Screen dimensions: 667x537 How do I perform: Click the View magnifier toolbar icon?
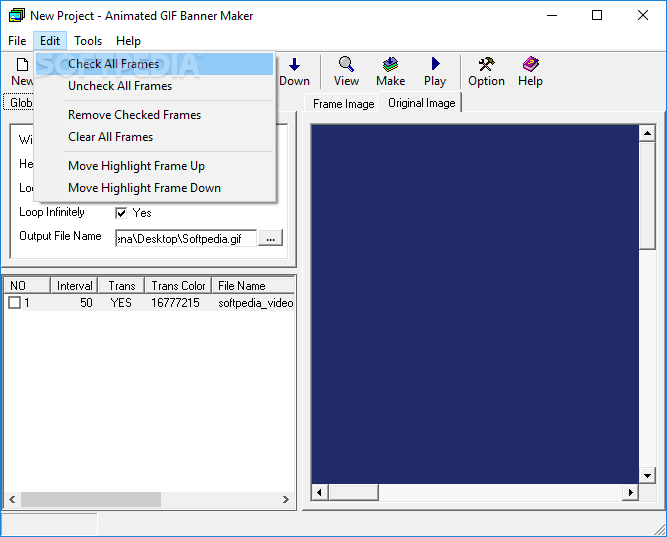pyautogui.click(x=346, y=64)
